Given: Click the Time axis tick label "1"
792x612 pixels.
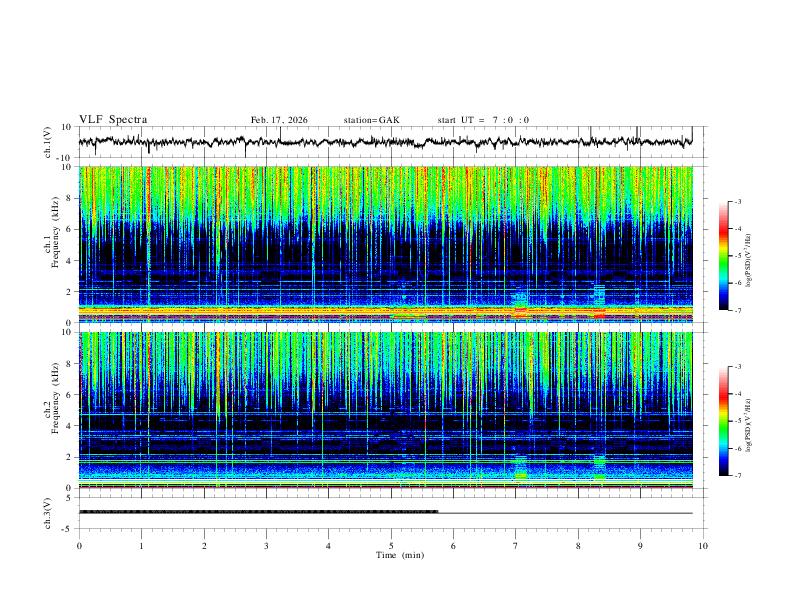Looking at the screenshot, I should point(141,546).
